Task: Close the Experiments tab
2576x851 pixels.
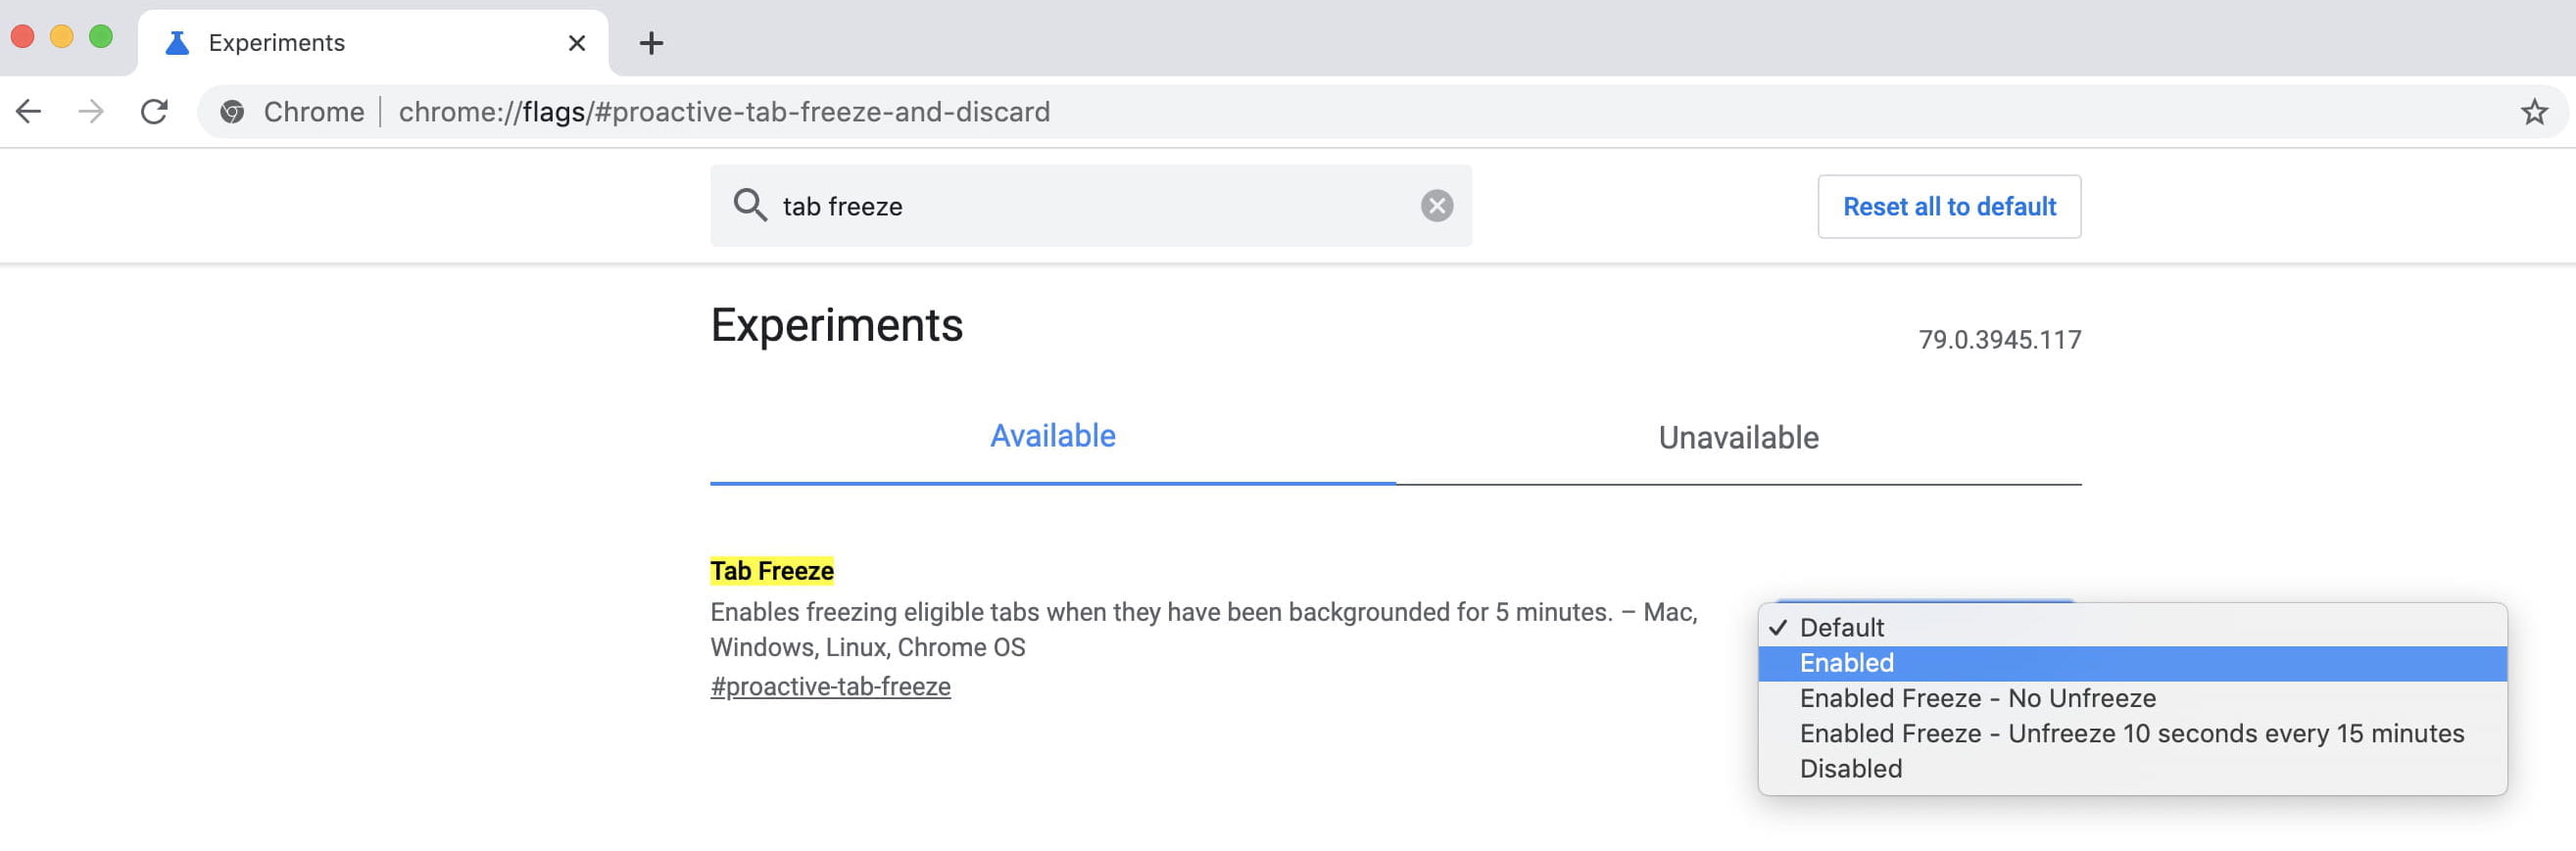Action: [577, 43]
